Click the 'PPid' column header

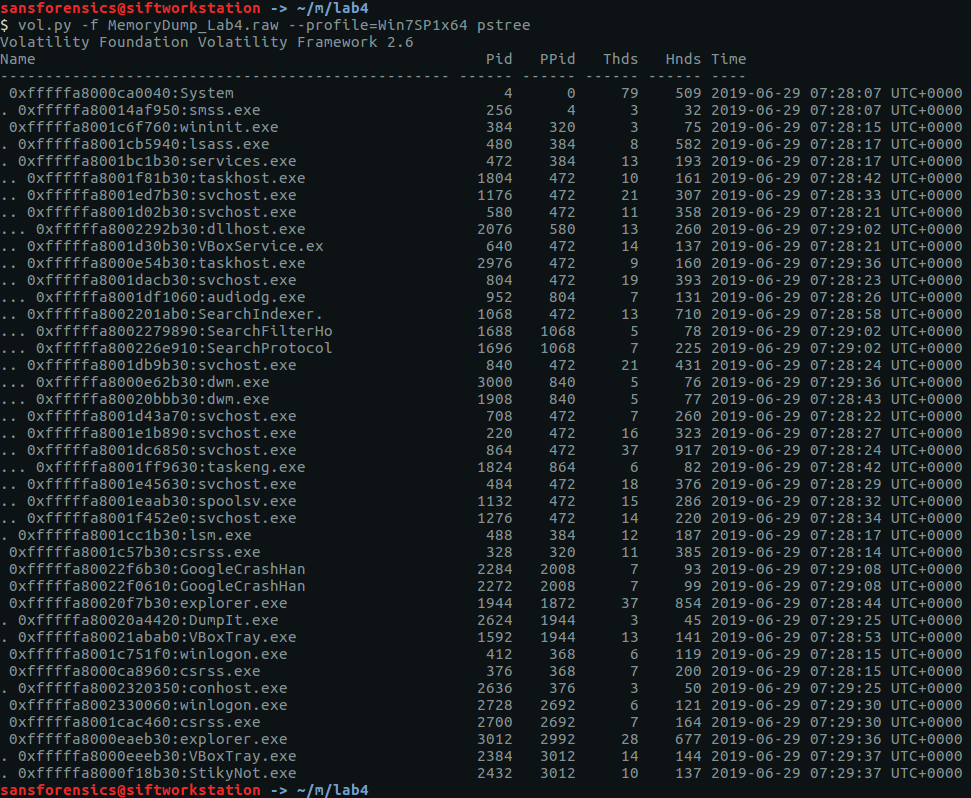(557, 59)
